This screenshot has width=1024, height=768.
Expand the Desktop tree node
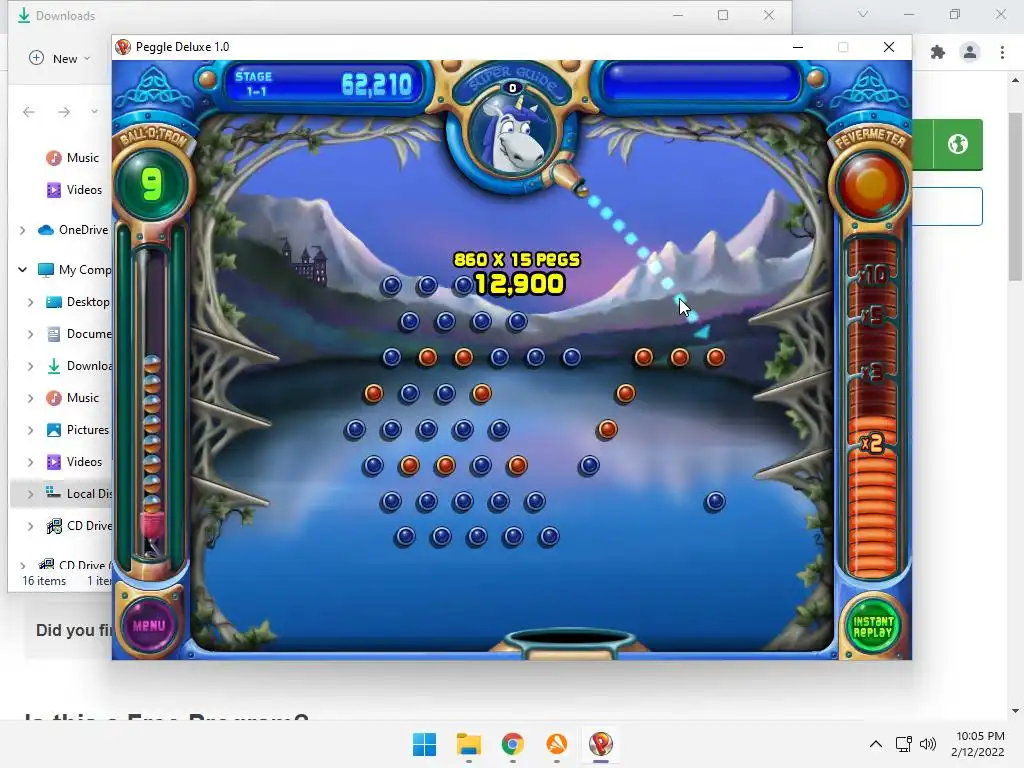31,302
